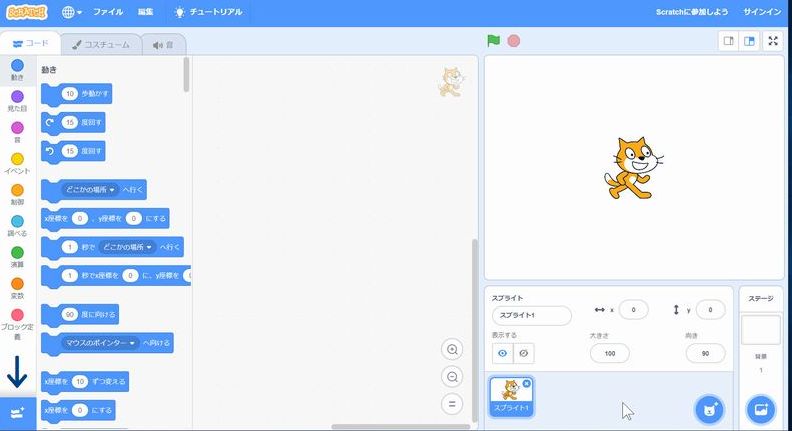Viewport: 792px width, 431px height.
Task: Zoom in on the code workspace
Action: (x=452, y=349)
